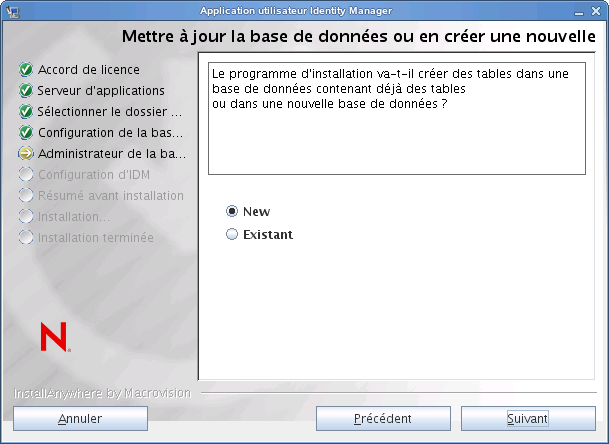
Task: Click the description text box about database tables
Action: pos(397,118)
